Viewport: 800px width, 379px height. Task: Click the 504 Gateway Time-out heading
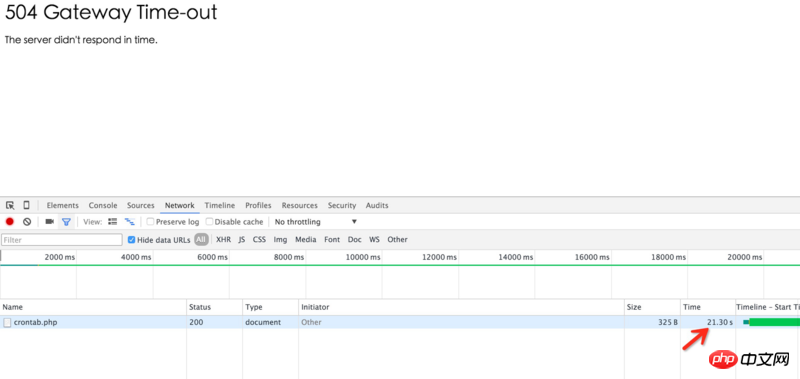pyautogui.click(x=111, y=12)
